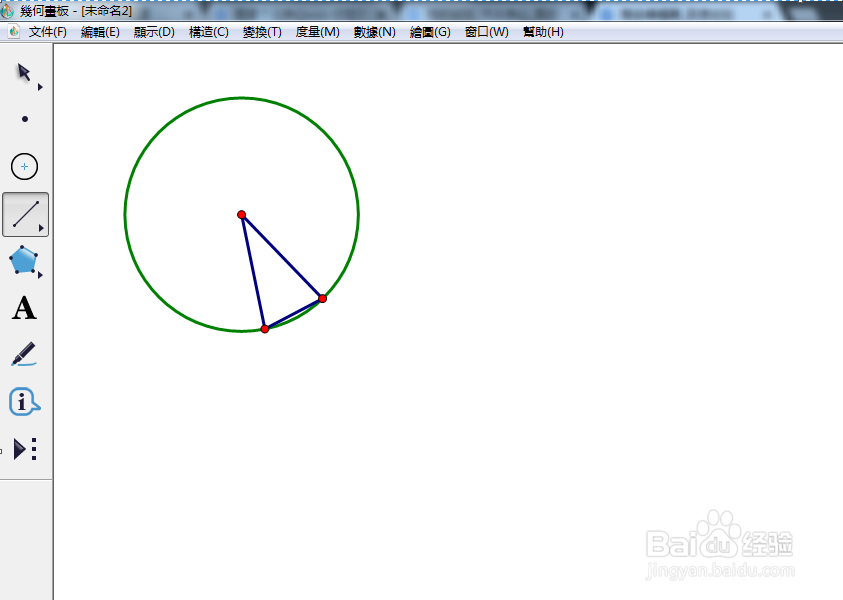This screenshot has width=843, height=600.
Task: Select the steeper blue radius segment to the bottom point
Action: 253,272
